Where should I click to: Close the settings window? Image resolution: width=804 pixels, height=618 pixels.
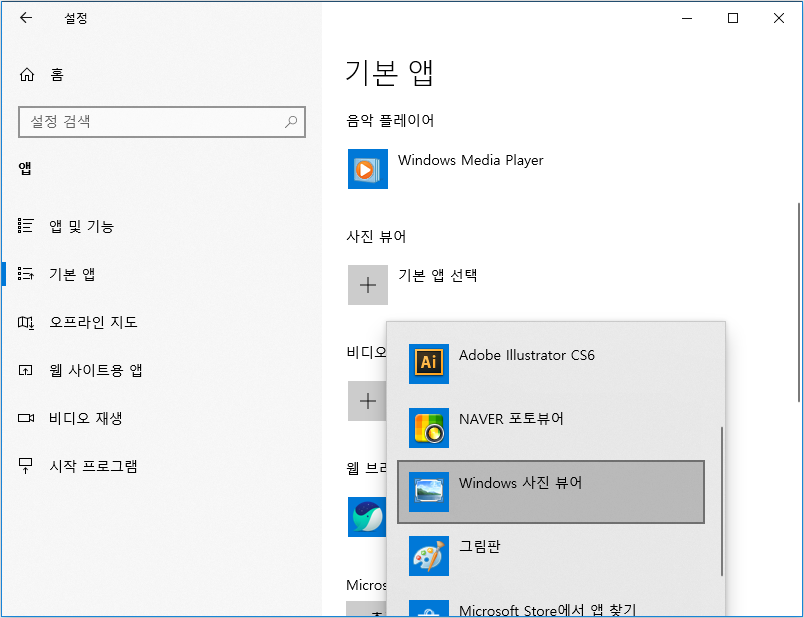[778, 18]
